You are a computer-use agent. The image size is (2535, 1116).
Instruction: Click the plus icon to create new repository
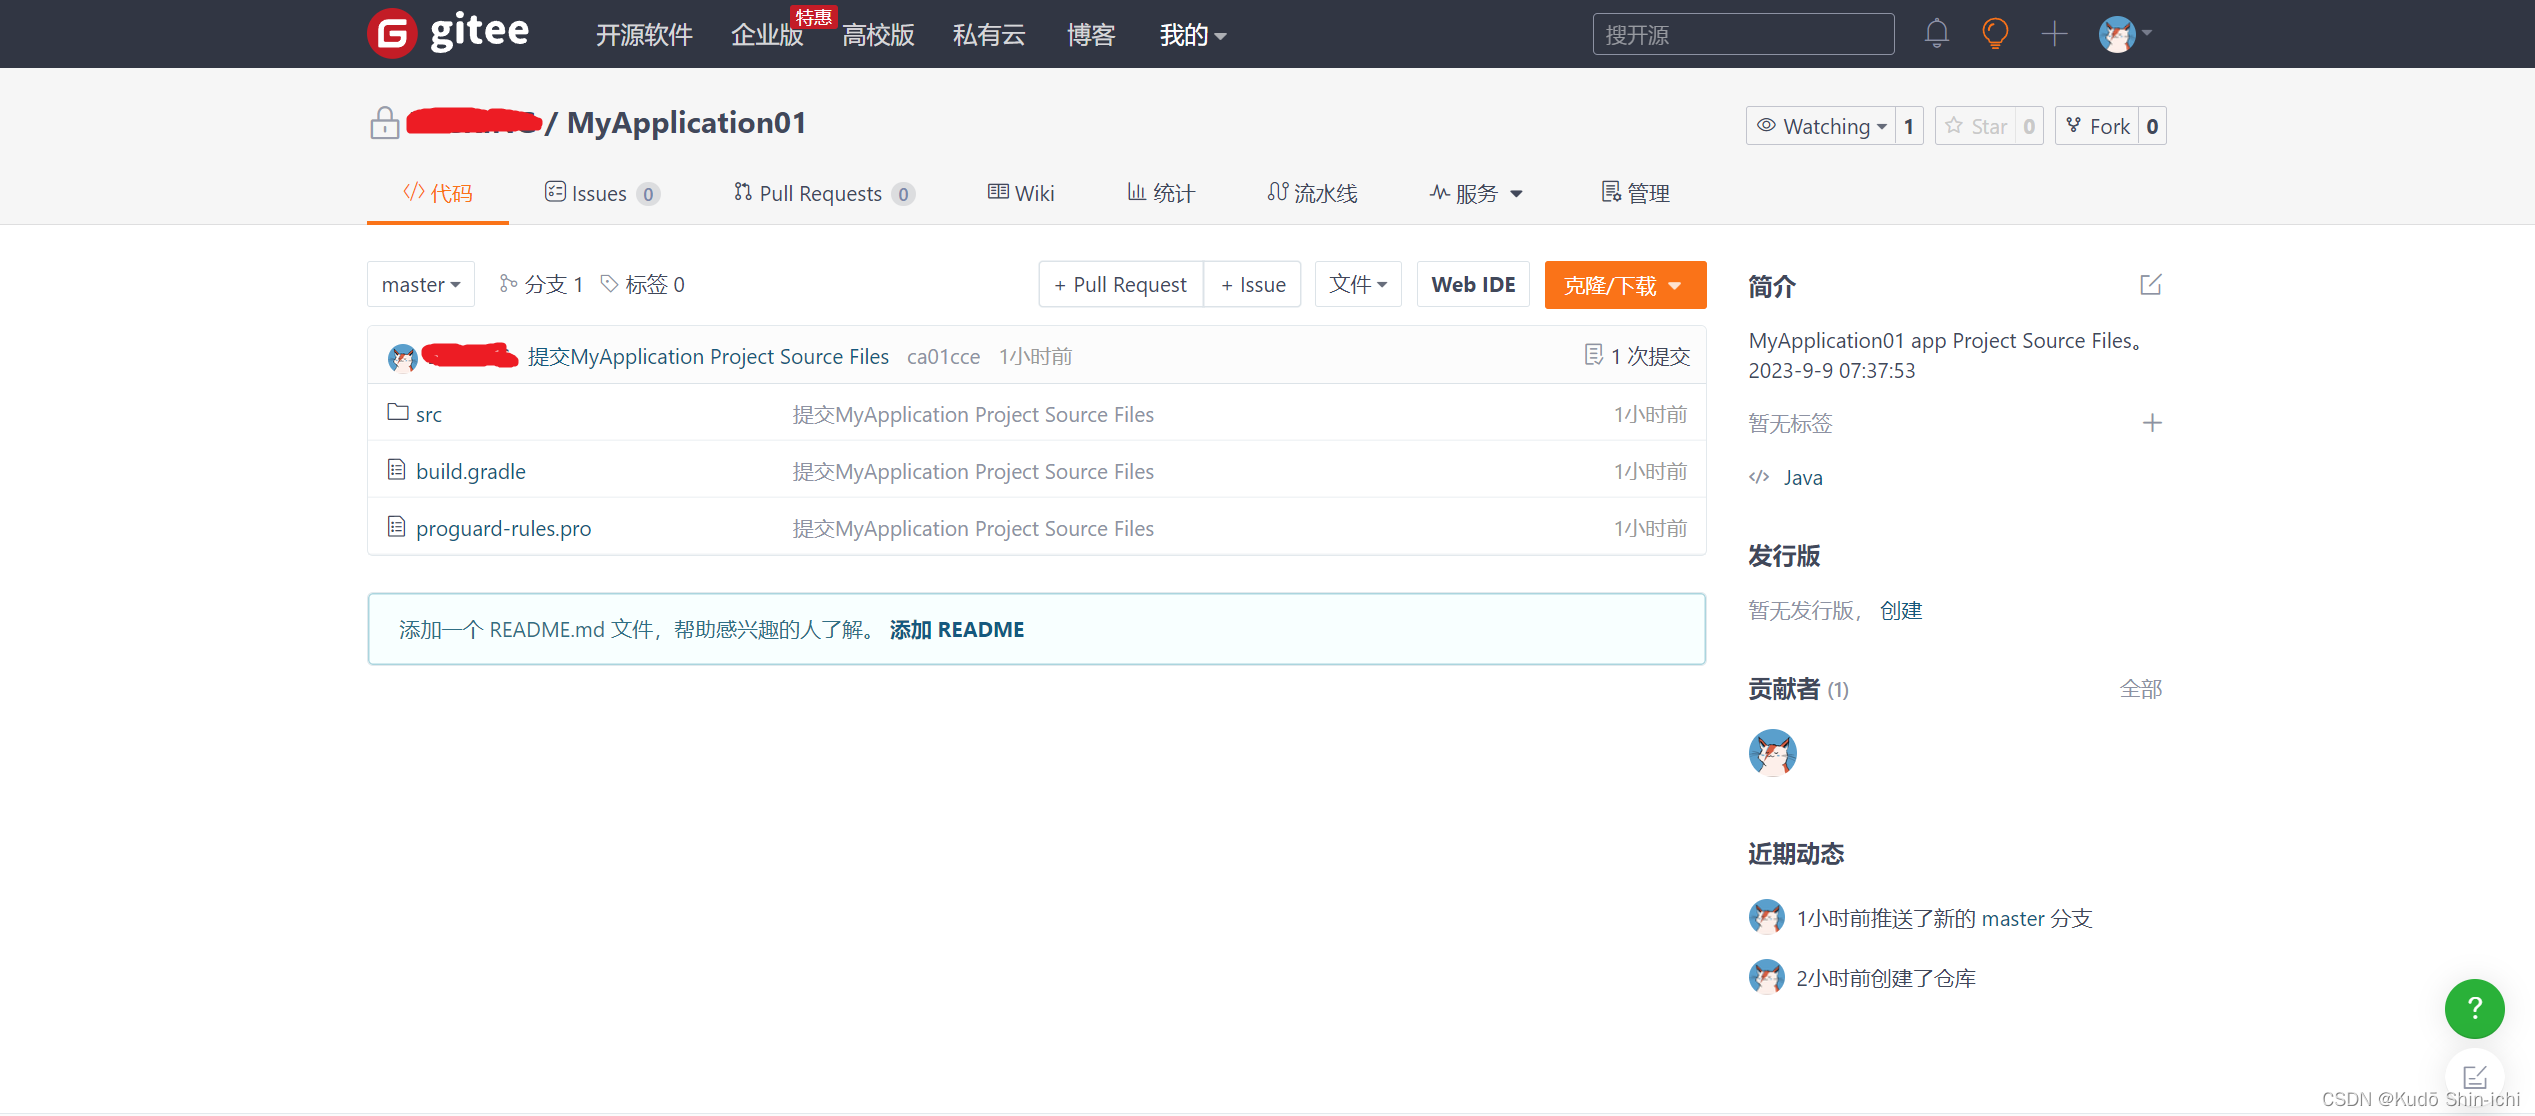tap(2055, 33)
